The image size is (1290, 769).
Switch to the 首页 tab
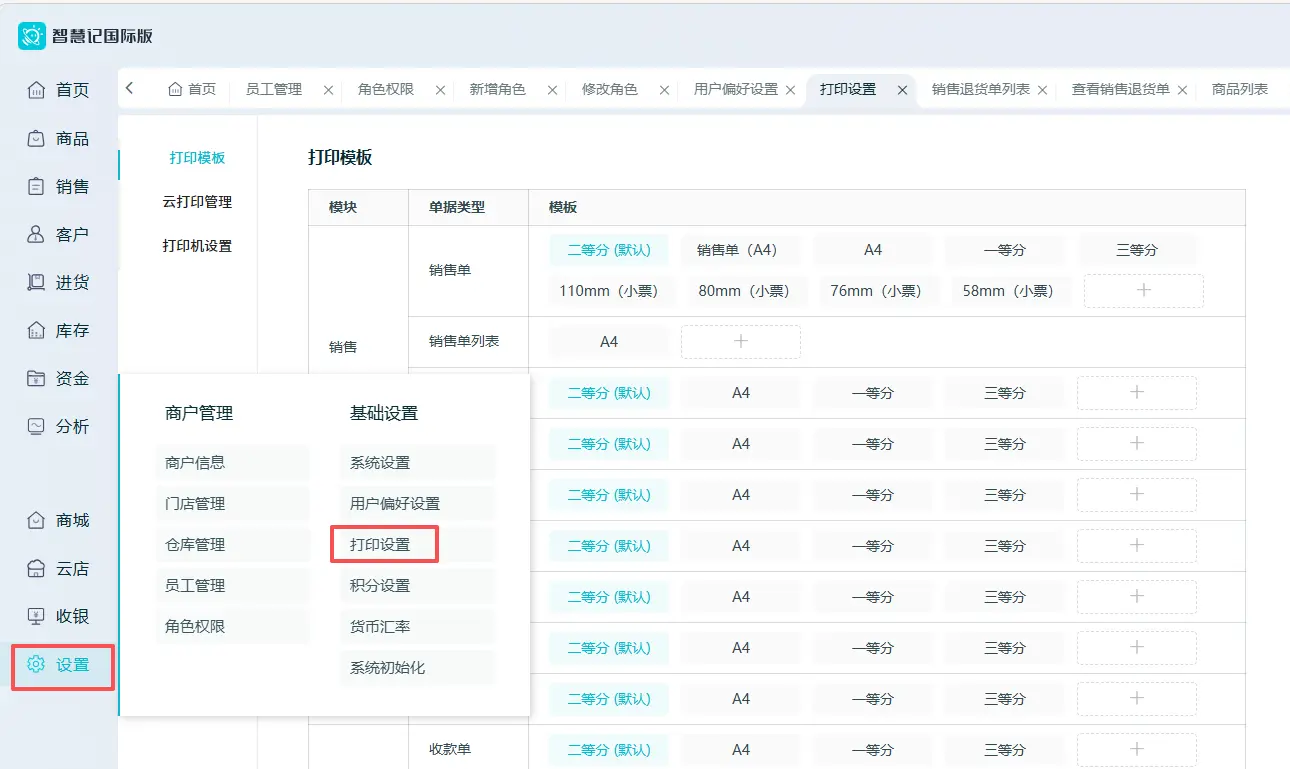pos(192,89)
